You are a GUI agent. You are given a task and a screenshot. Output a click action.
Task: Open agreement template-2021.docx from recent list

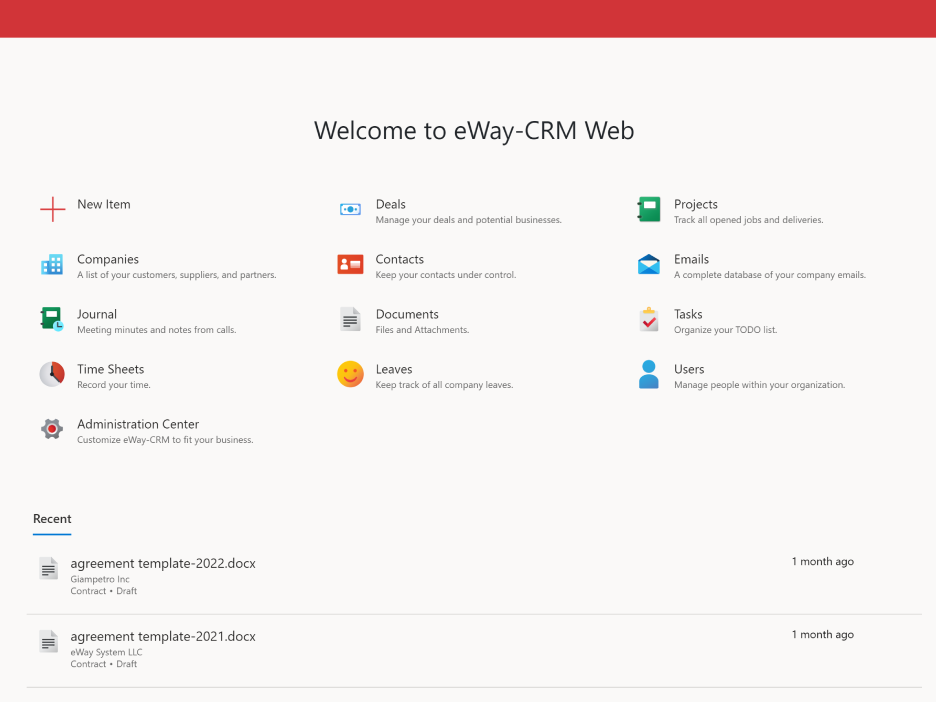coord(163,636)
